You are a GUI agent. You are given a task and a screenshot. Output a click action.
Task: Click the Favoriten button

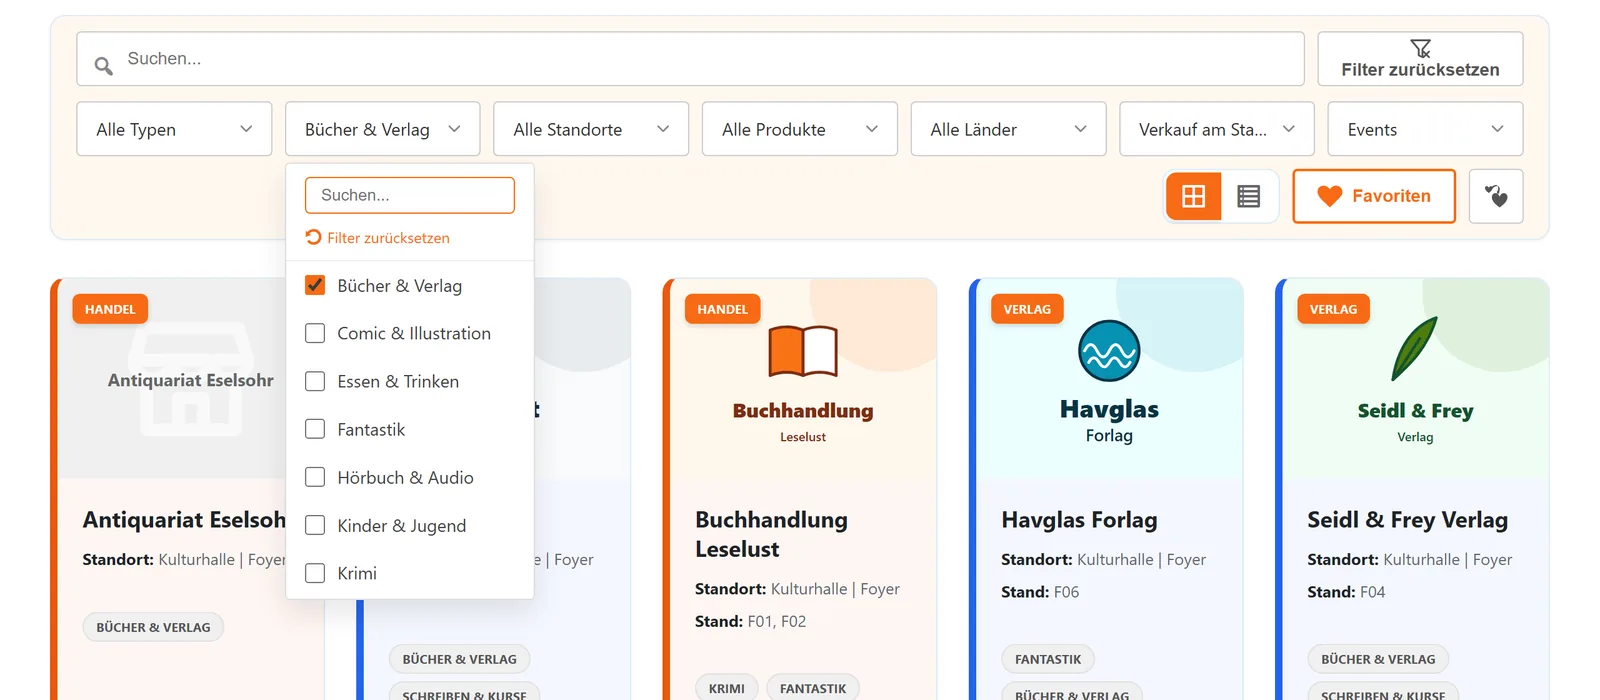(x=1374, y=196)
